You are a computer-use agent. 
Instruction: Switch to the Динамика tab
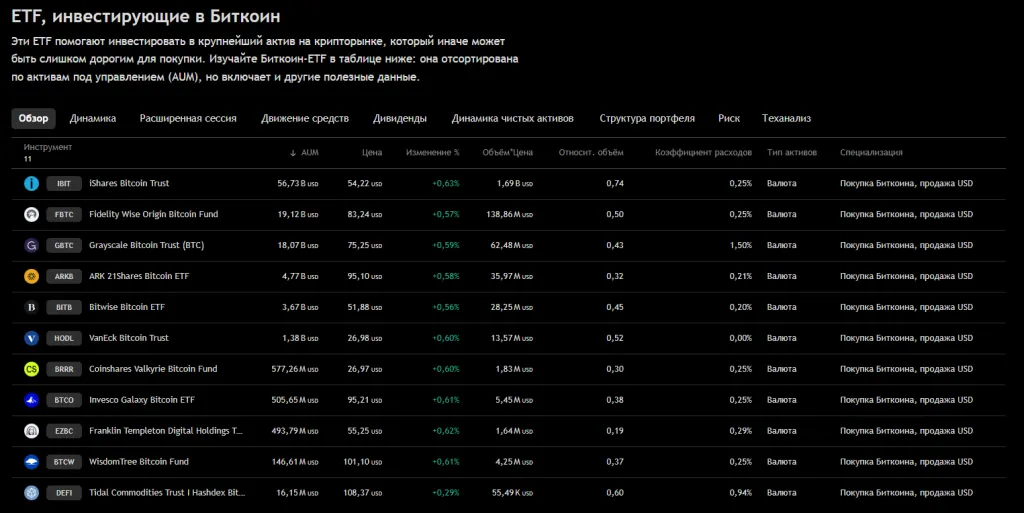click(93, 118)
